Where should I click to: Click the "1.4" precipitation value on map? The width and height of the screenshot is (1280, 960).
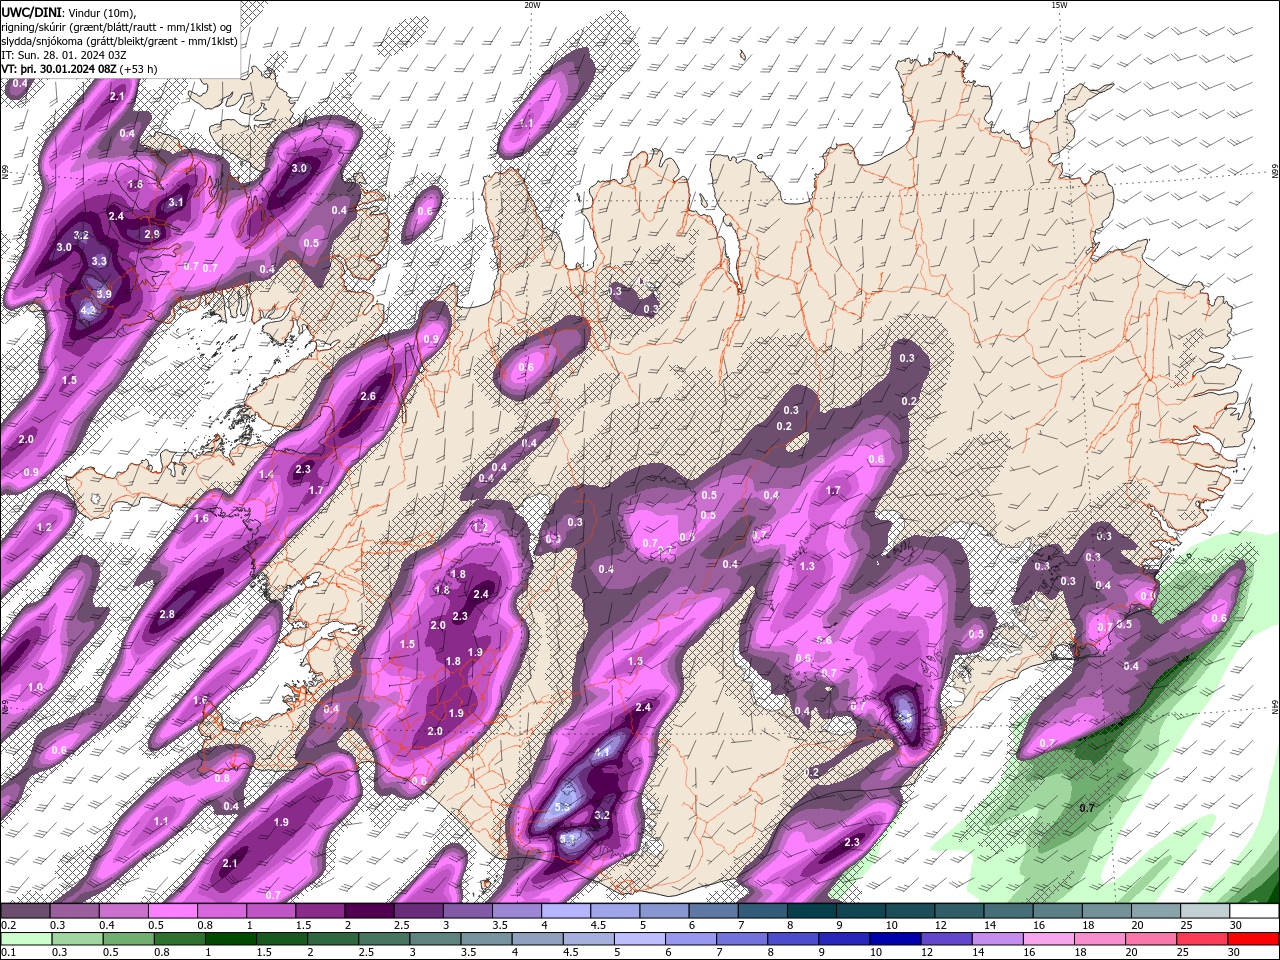coord(266,475)
